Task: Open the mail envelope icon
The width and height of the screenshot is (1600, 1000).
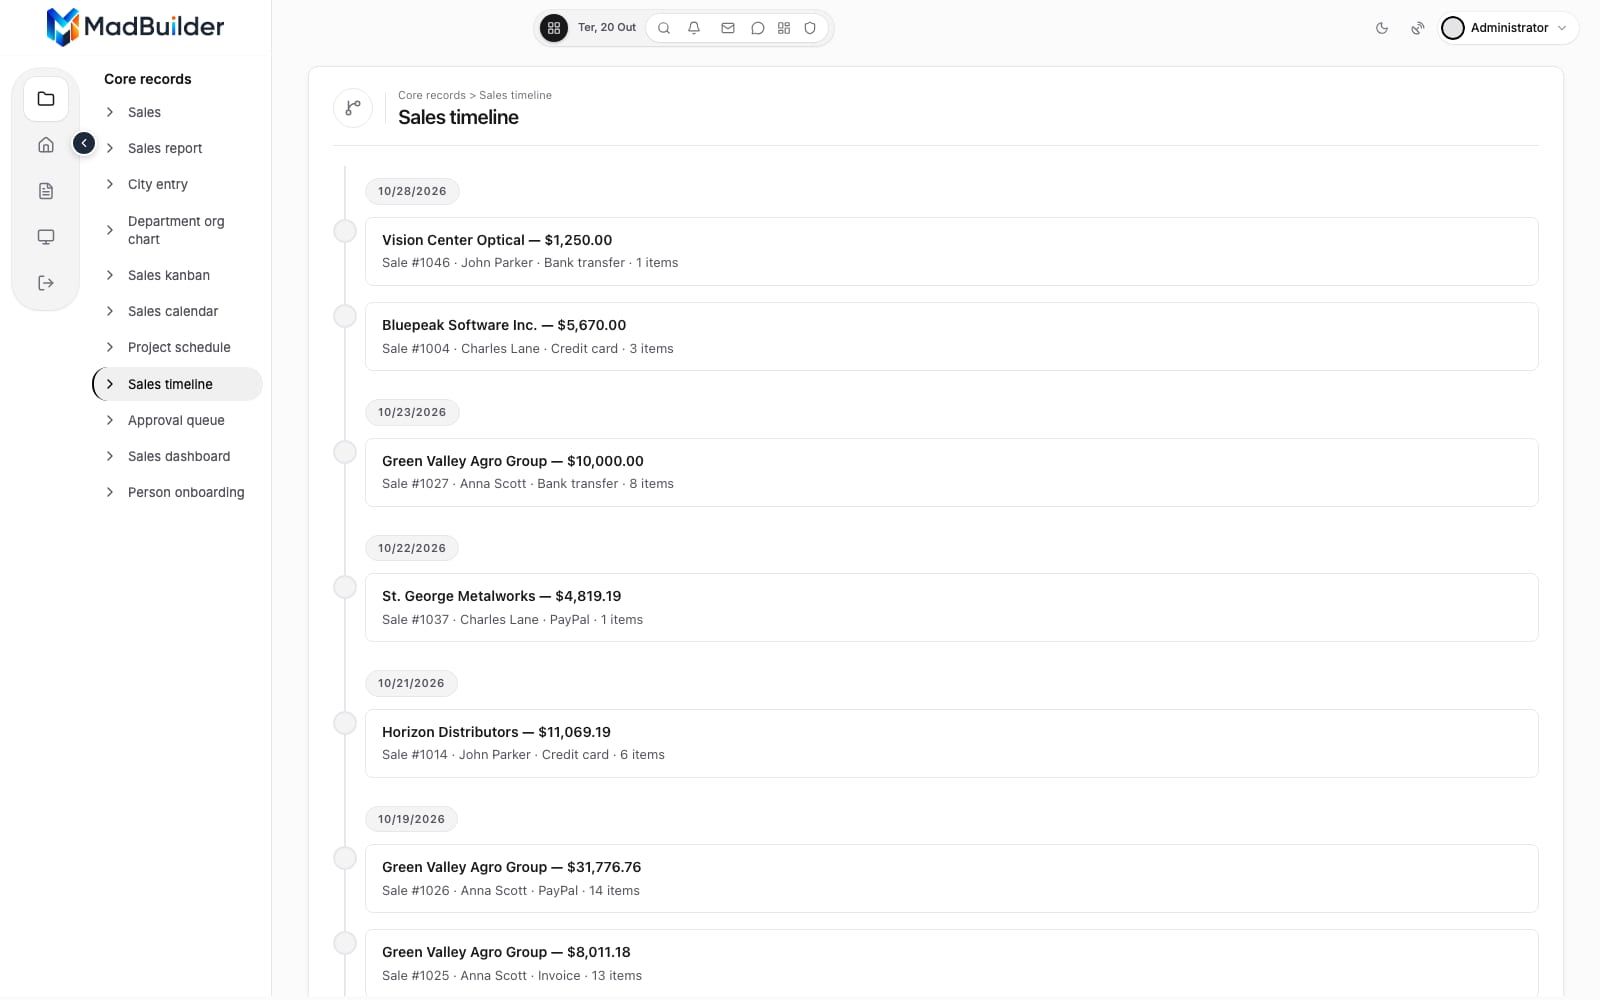Action: [728, 28]
